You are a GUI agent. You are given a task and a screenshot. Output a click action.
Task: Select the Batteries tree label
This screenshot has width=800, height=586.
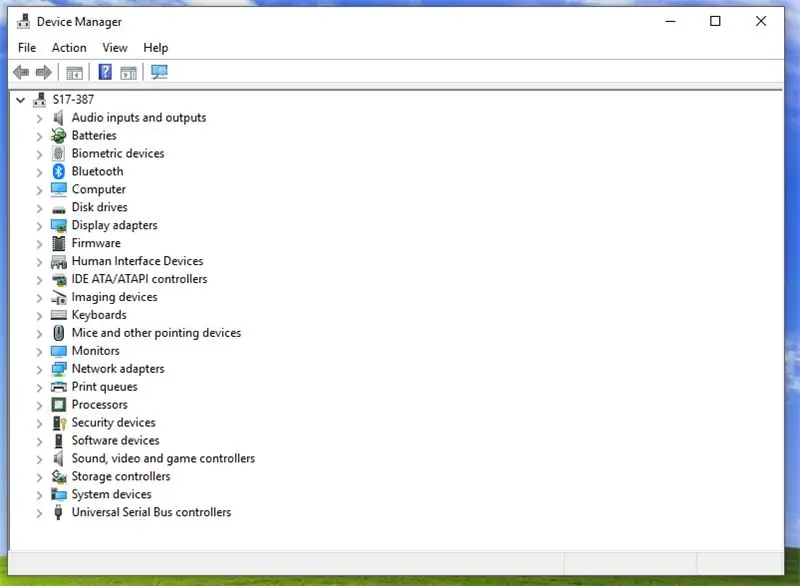(x=94, y=136)
